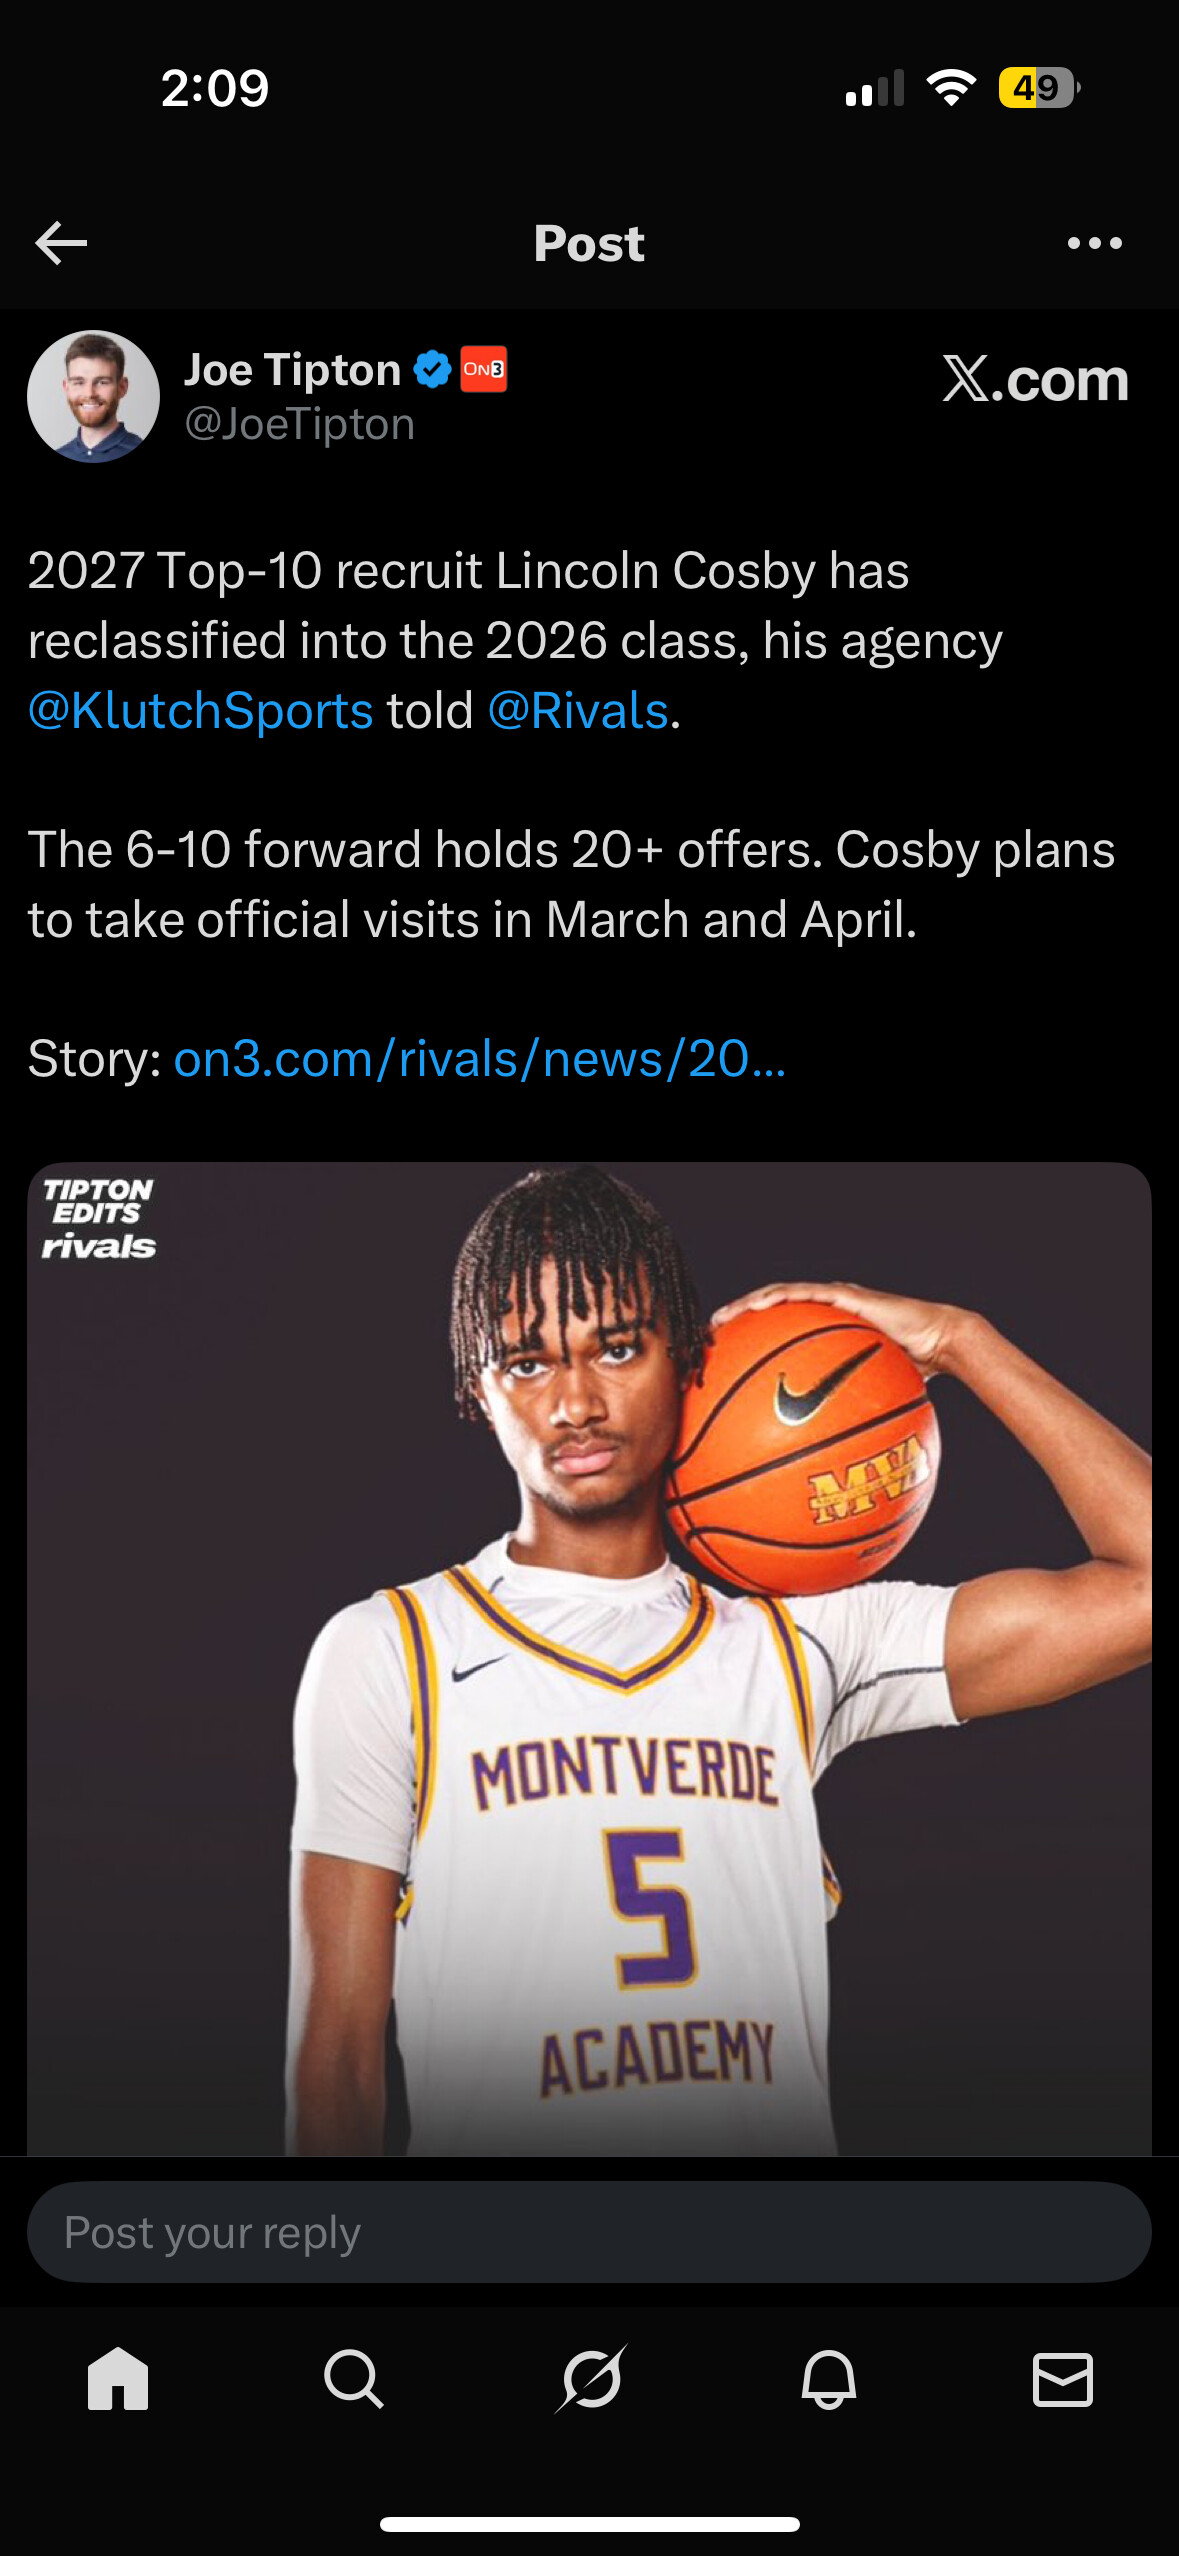
Task: Tap the battery status indicator
Action: click(1039, 88)
